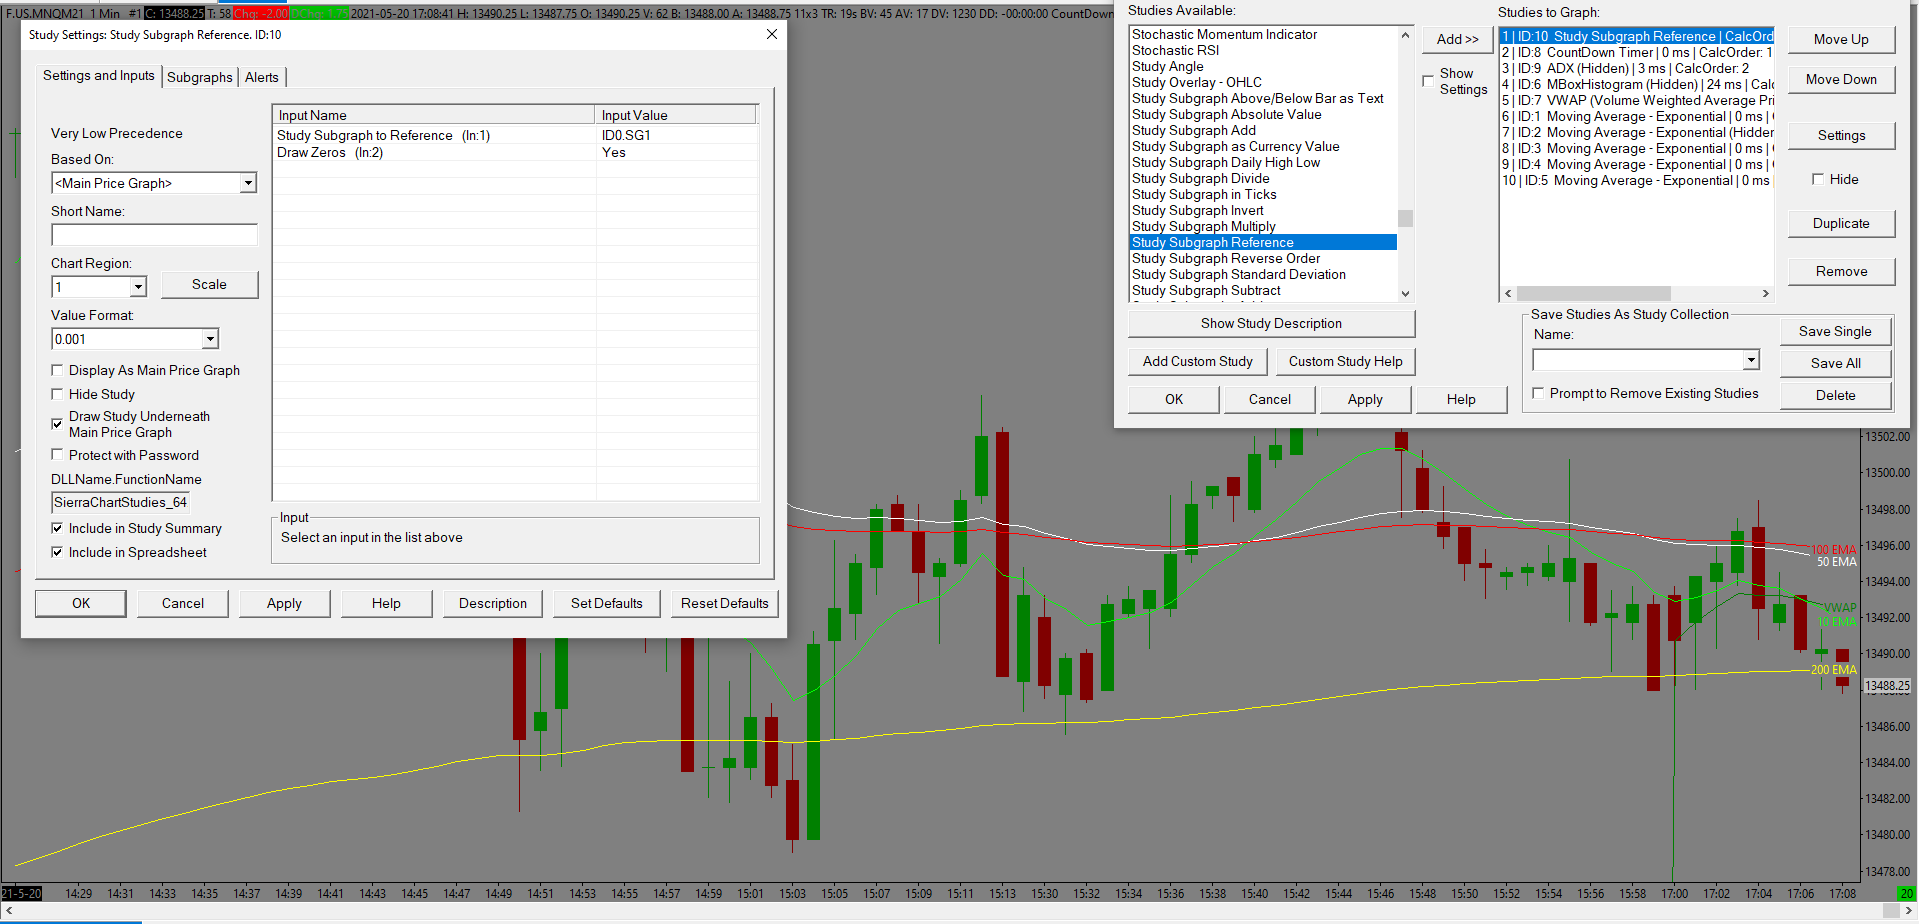Image resolution: width=1919 pixels, height=924 pixels.
Task: Click the DLLName.FunctionName field
Action: [x=120, y=502]
